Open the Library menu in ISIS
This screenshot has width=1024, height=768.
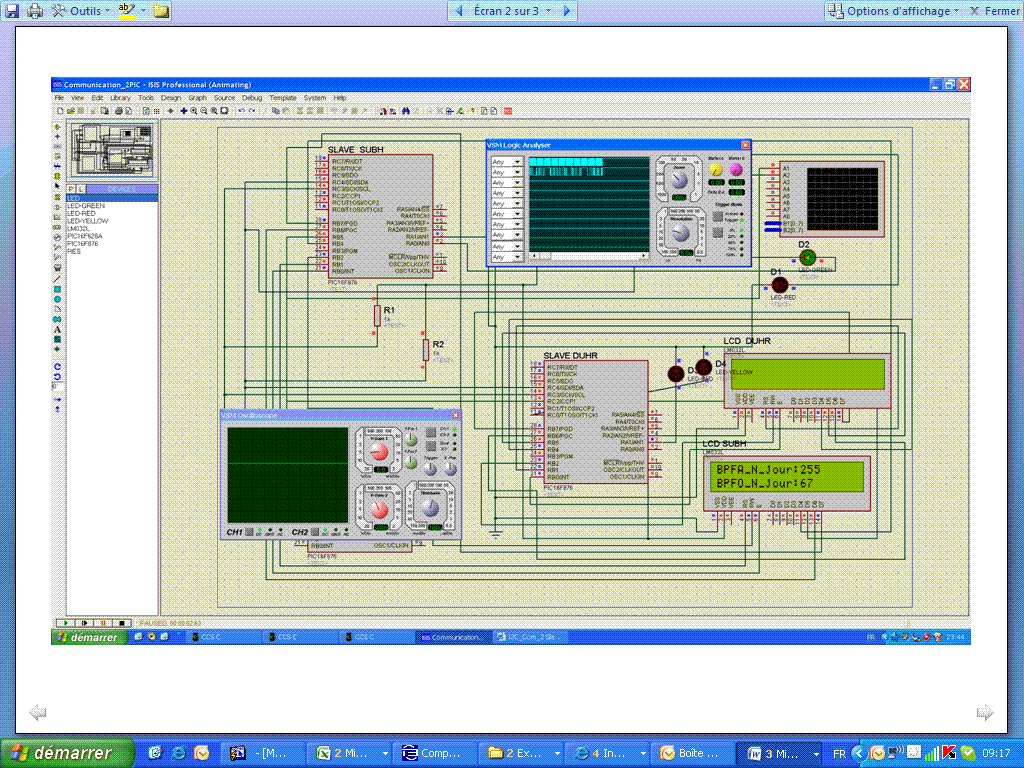[120, 98]
